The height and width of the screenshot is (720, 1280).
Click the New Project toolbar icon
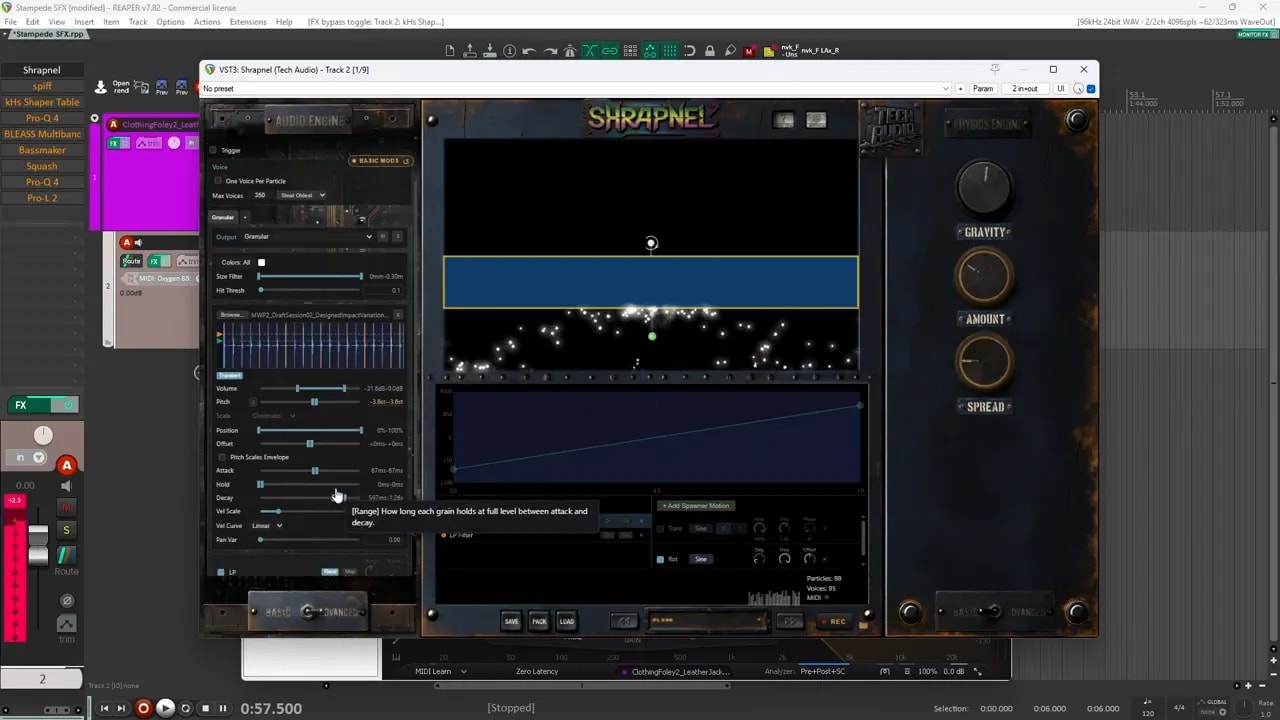coord(450,51)
